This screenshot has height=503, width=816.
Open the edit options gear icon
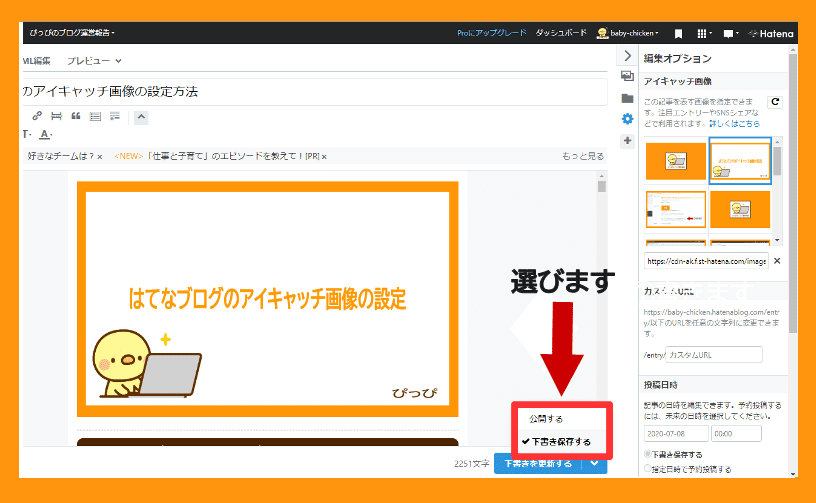coord(628,119)
